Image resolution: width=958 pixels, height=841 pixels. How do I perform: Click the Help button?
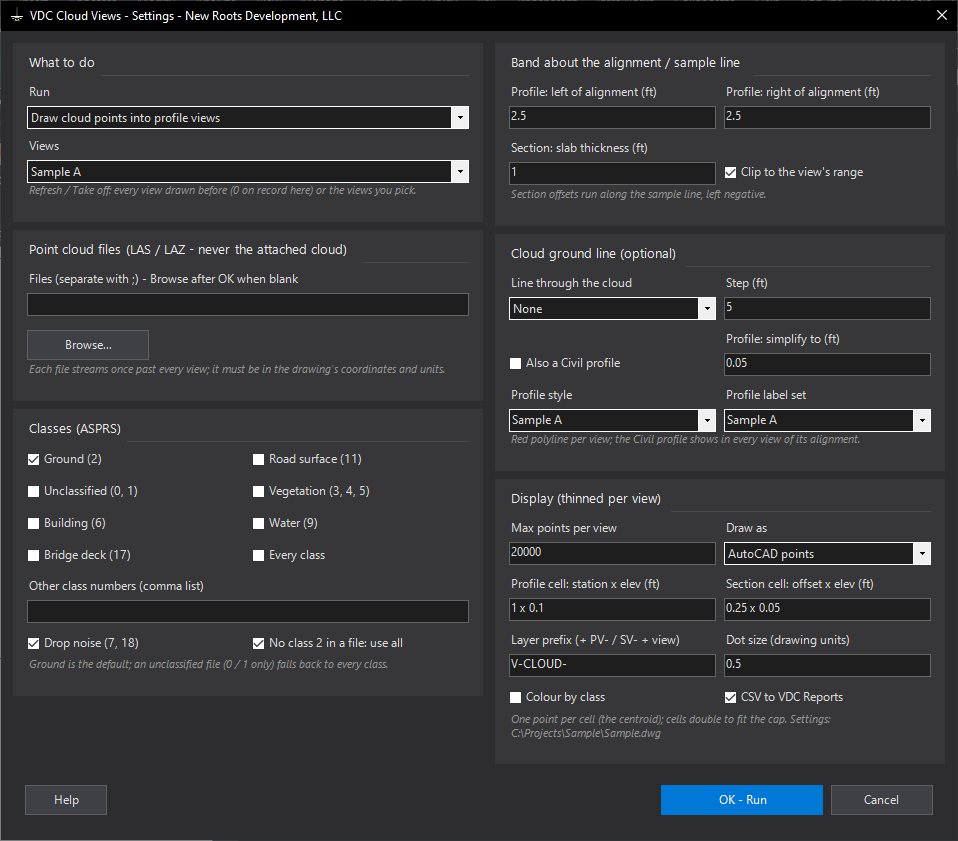coord(66,800)
